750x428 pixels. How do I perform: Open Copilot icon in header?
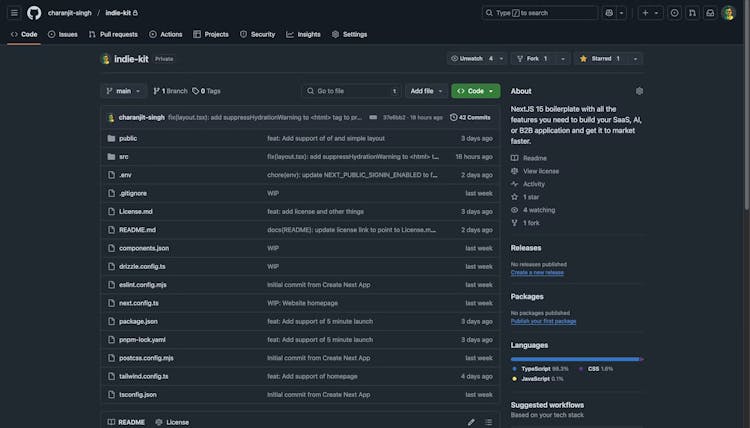609,13
